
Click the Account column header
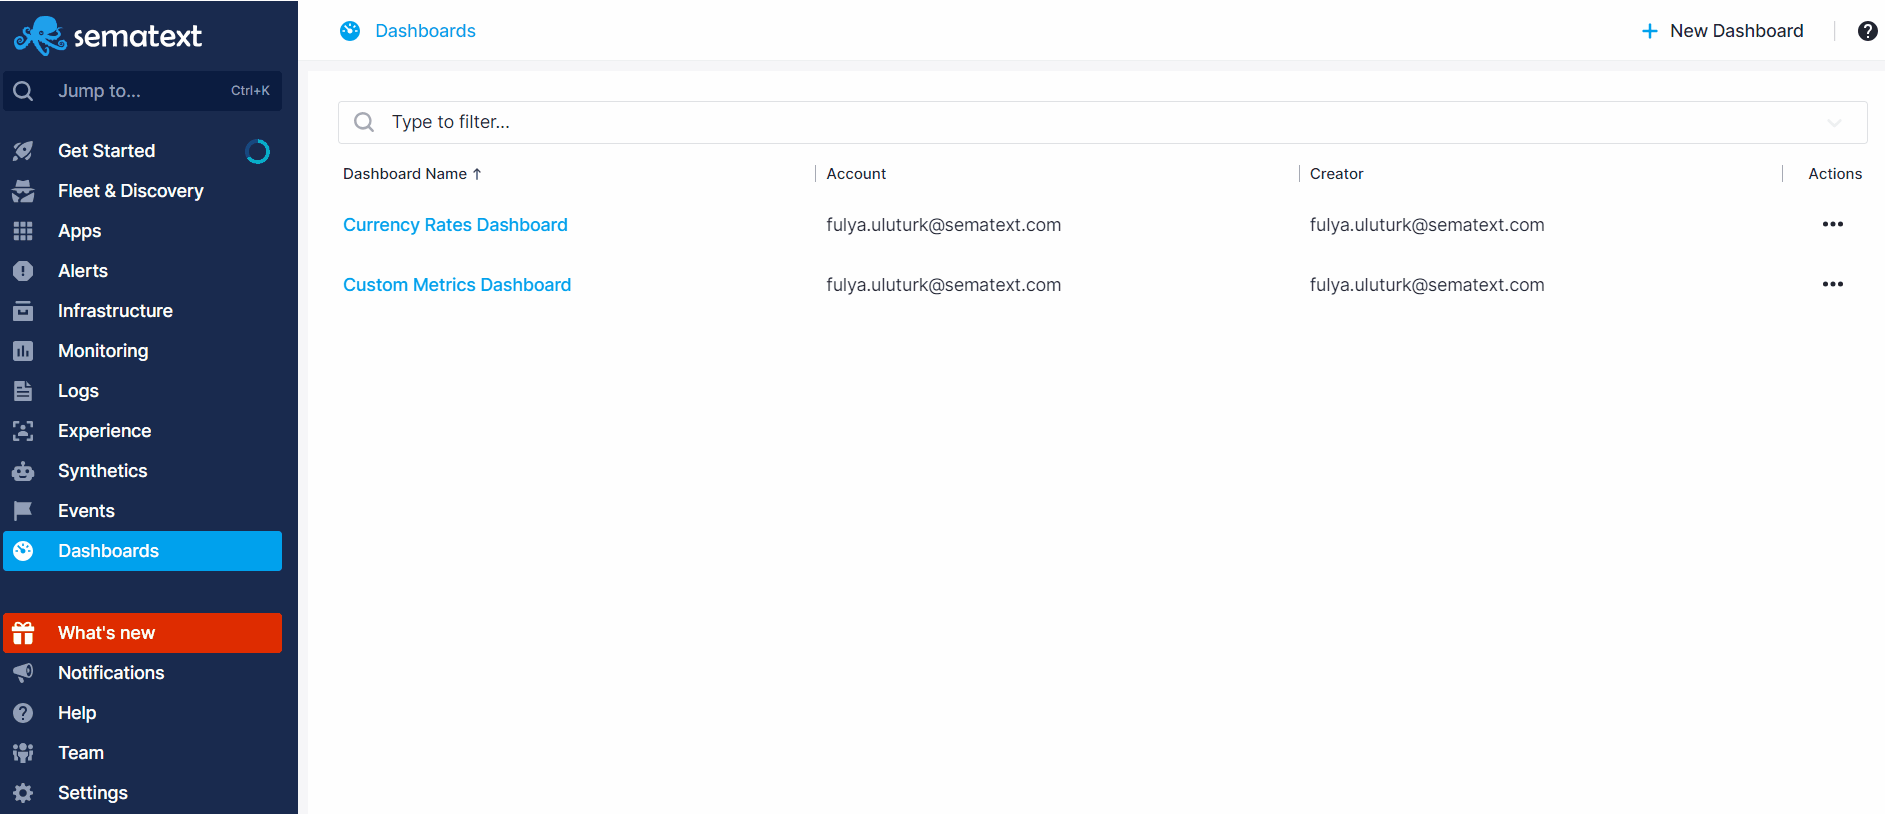(856, 174)
